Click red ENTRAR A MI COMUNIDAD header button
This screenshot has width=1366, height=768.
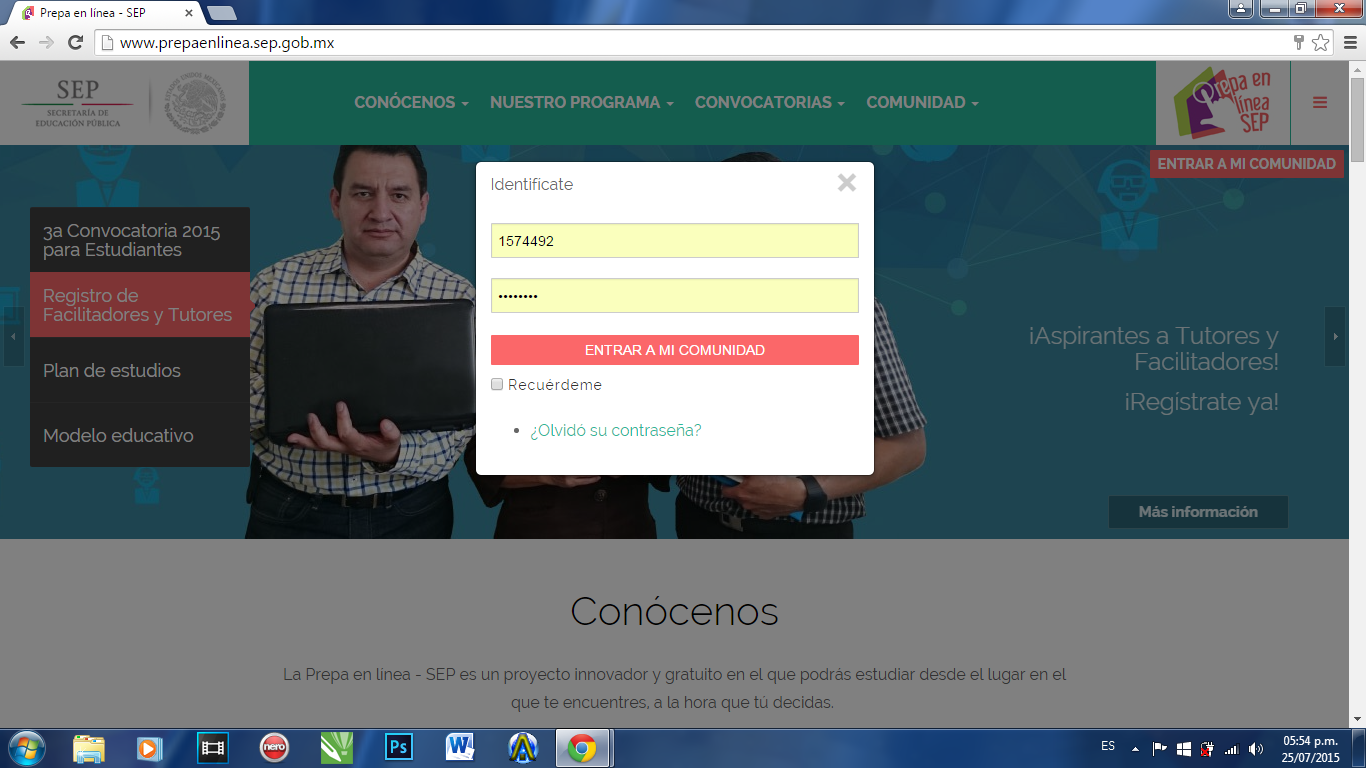coord(1246,164)
